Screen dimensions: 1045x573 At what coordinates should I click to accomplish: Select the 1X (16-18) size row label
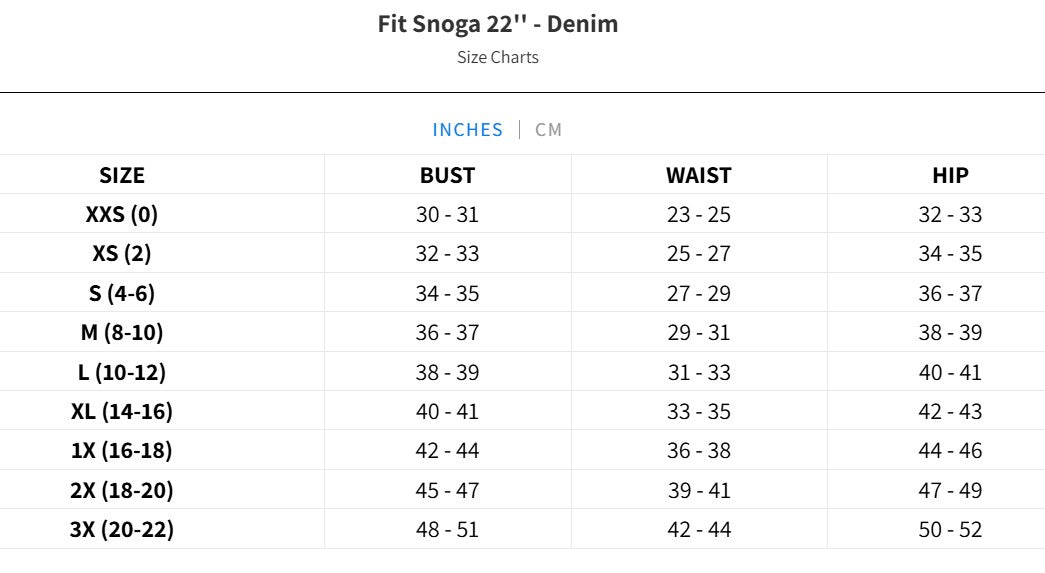122,450
